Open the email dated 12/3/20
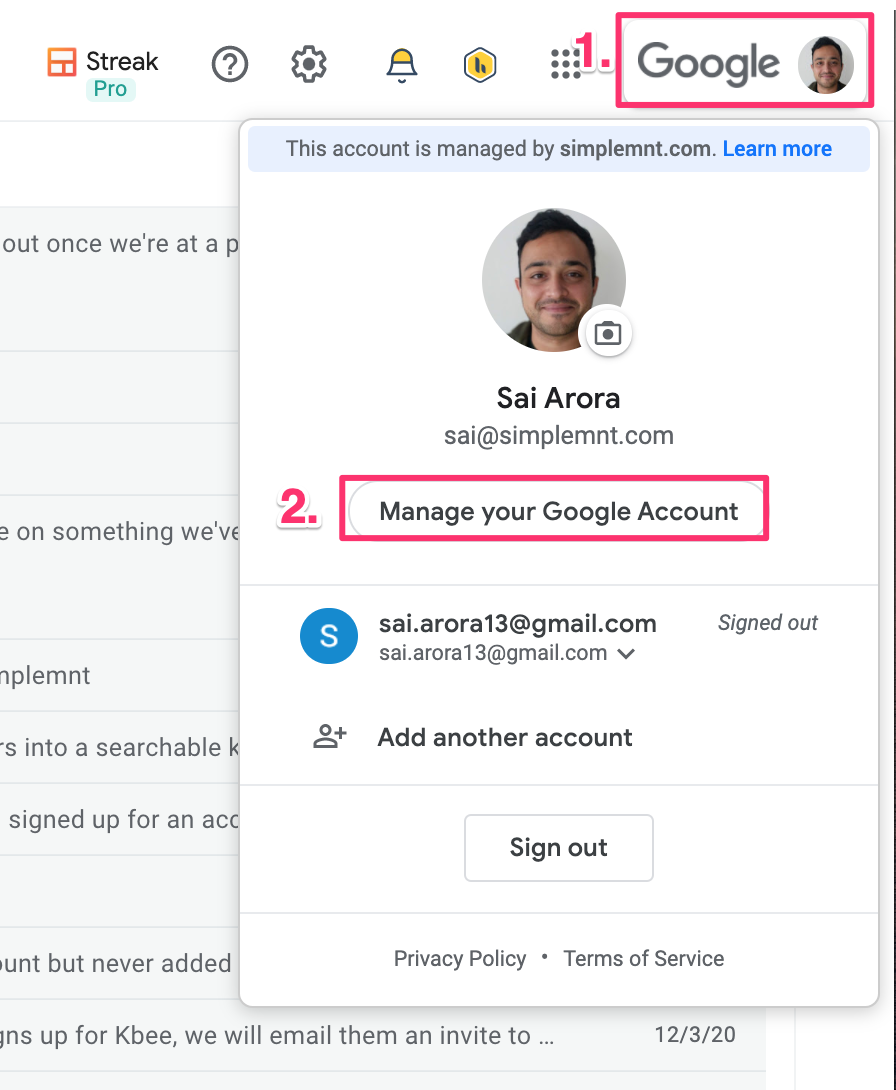 [382, 1035]
